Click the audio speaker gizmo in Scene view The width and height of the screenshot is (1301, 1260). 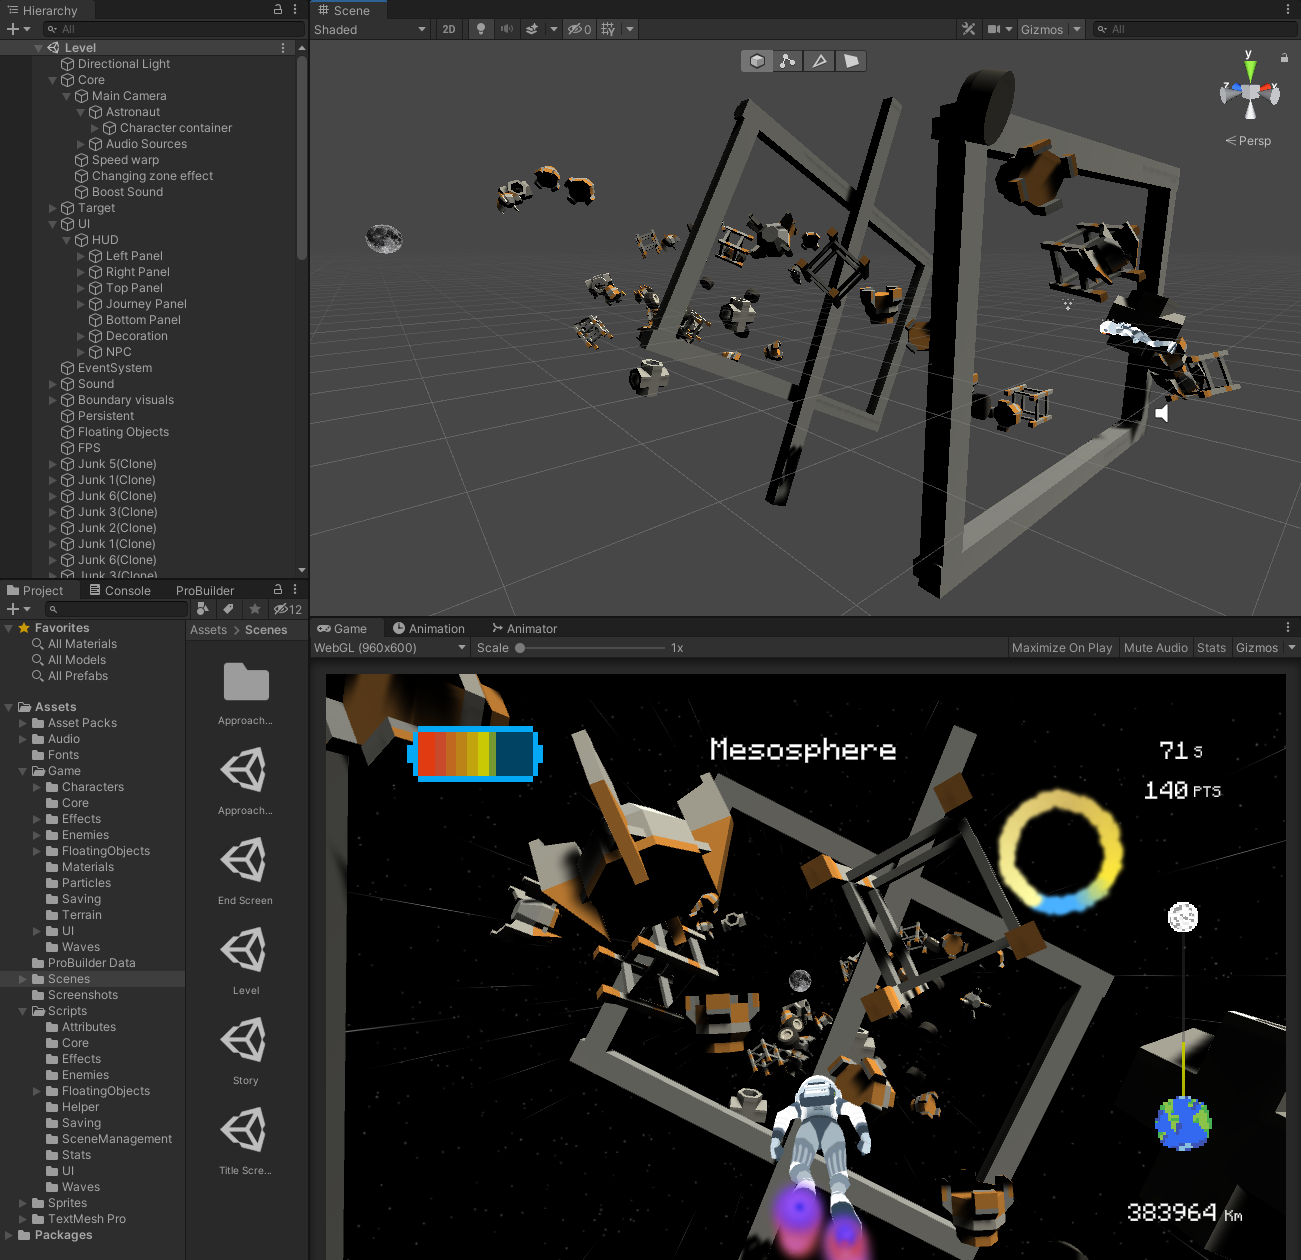[1162, 413]
